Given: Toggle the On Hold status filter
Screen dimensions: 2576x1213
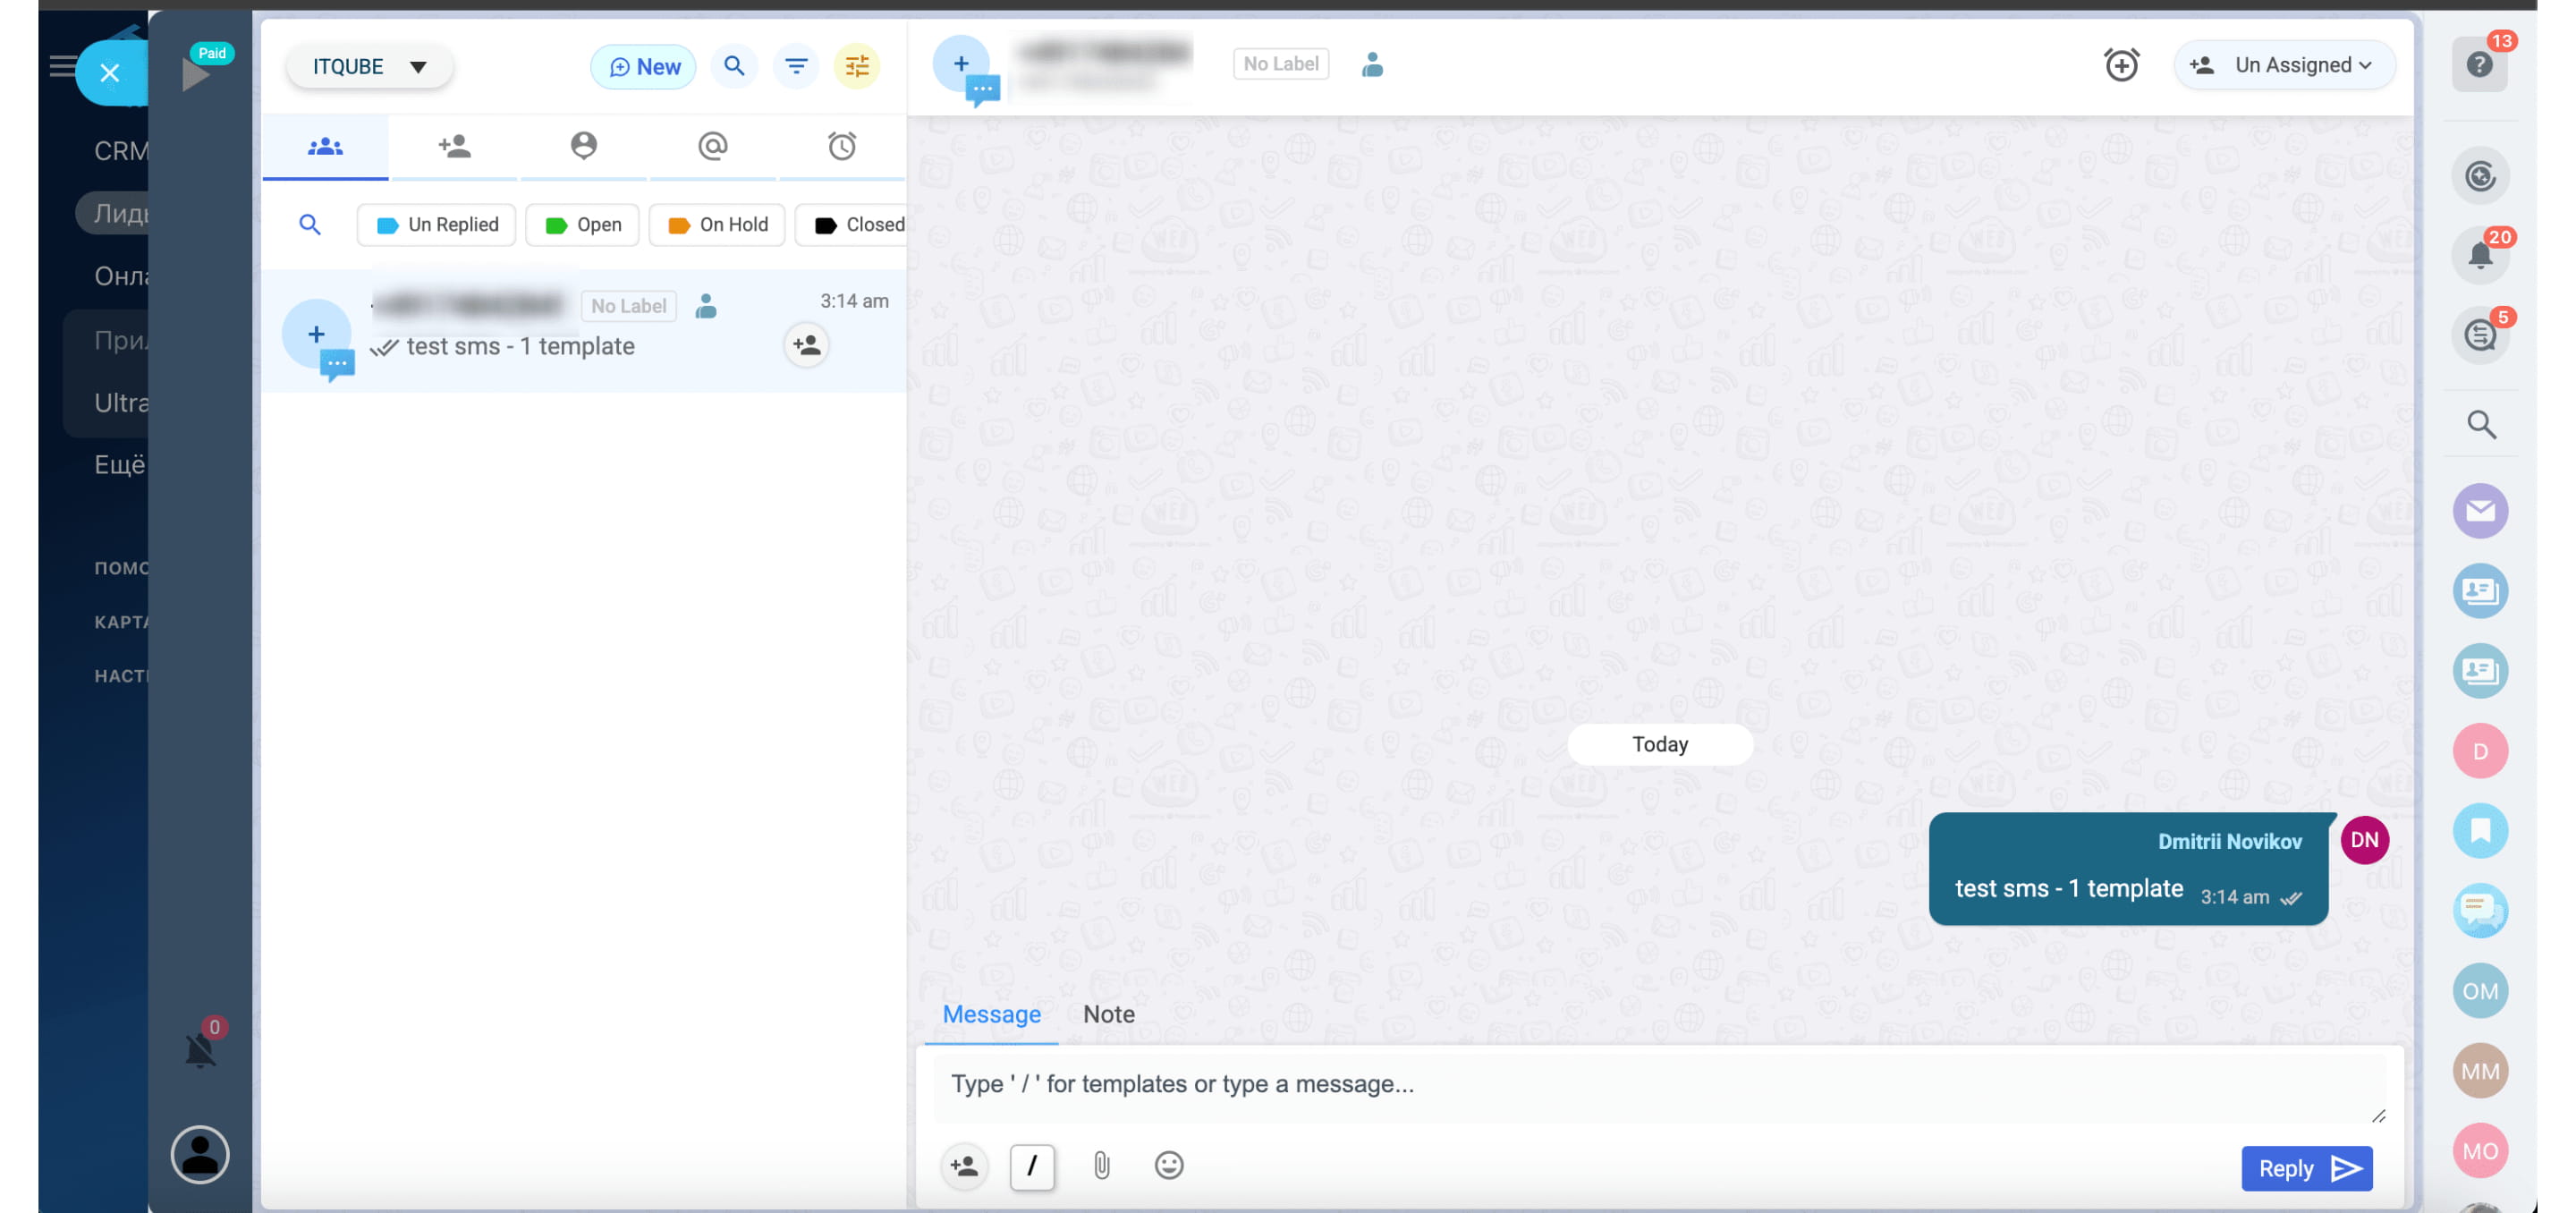Looking at the screenshot, I should click(x=717, y=225).
